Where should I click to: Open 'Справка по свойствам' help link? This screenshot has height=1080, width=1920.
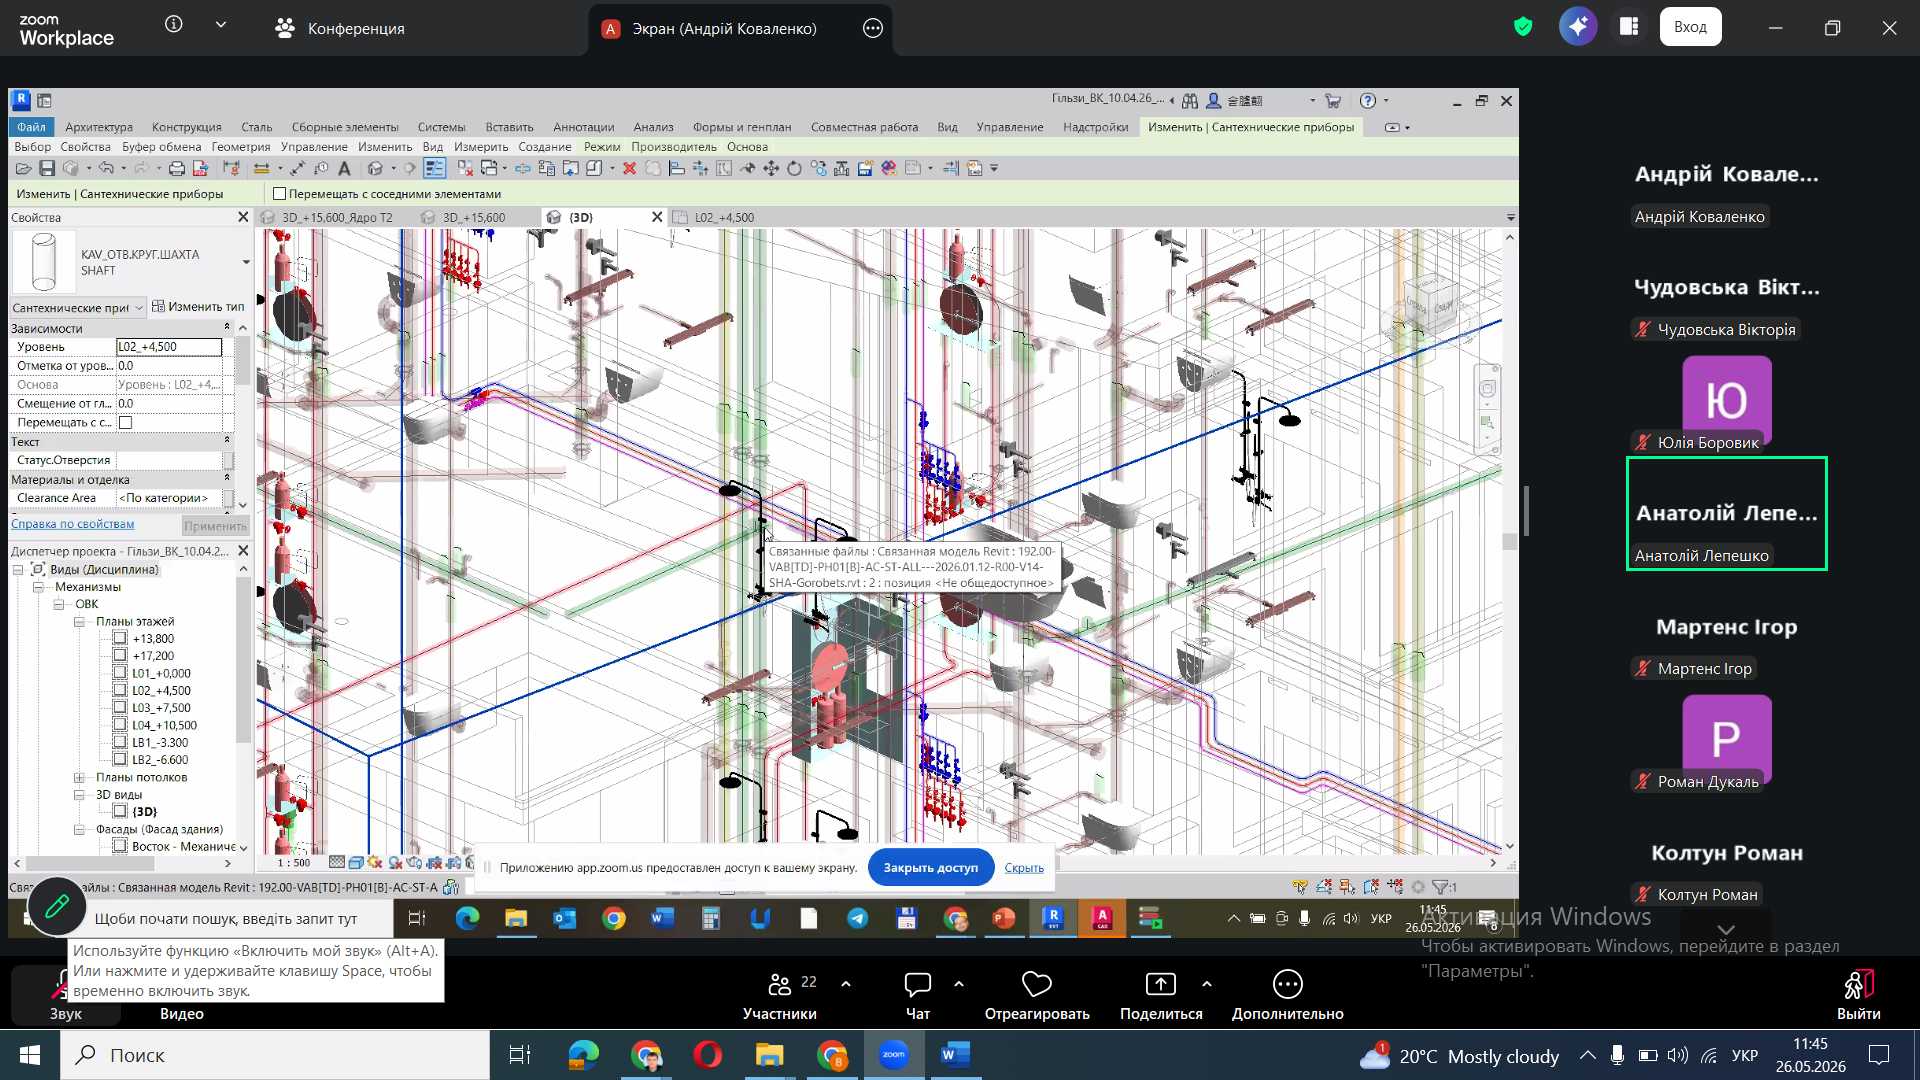tap(72, 524)
